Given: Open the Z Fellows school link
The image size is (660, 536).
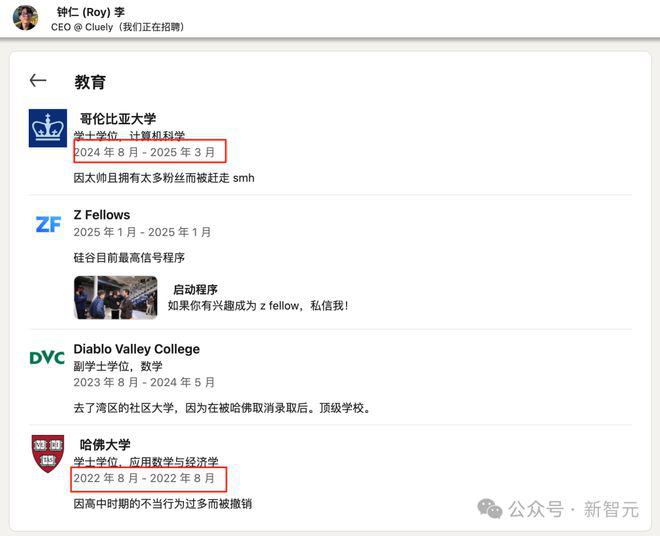Looking at the screenshot, I should coord(102,215).
